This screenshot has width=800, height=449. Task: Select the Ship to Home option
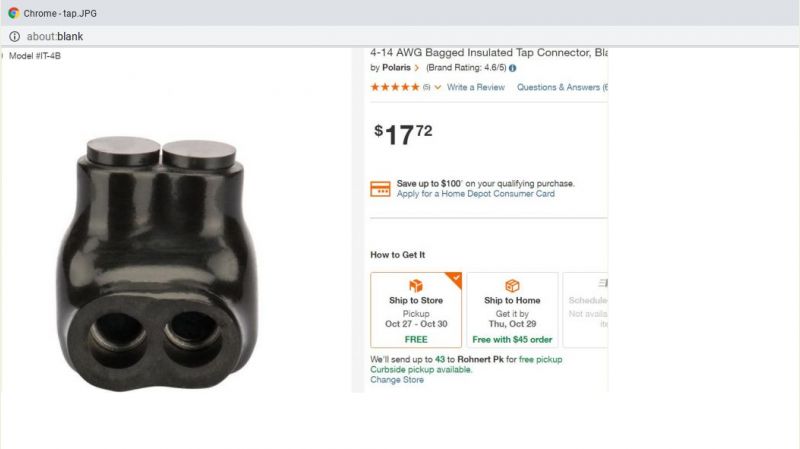pyautogui.click(x=512, y=310)
